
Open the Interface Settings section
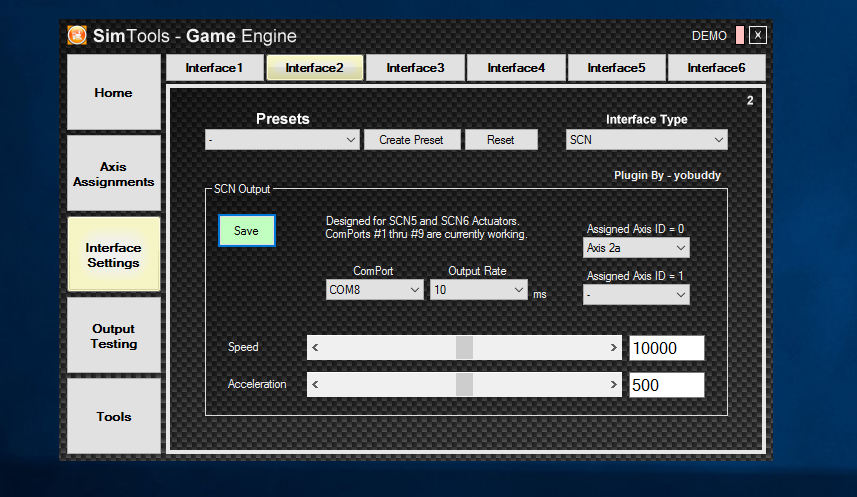(114, 255)
